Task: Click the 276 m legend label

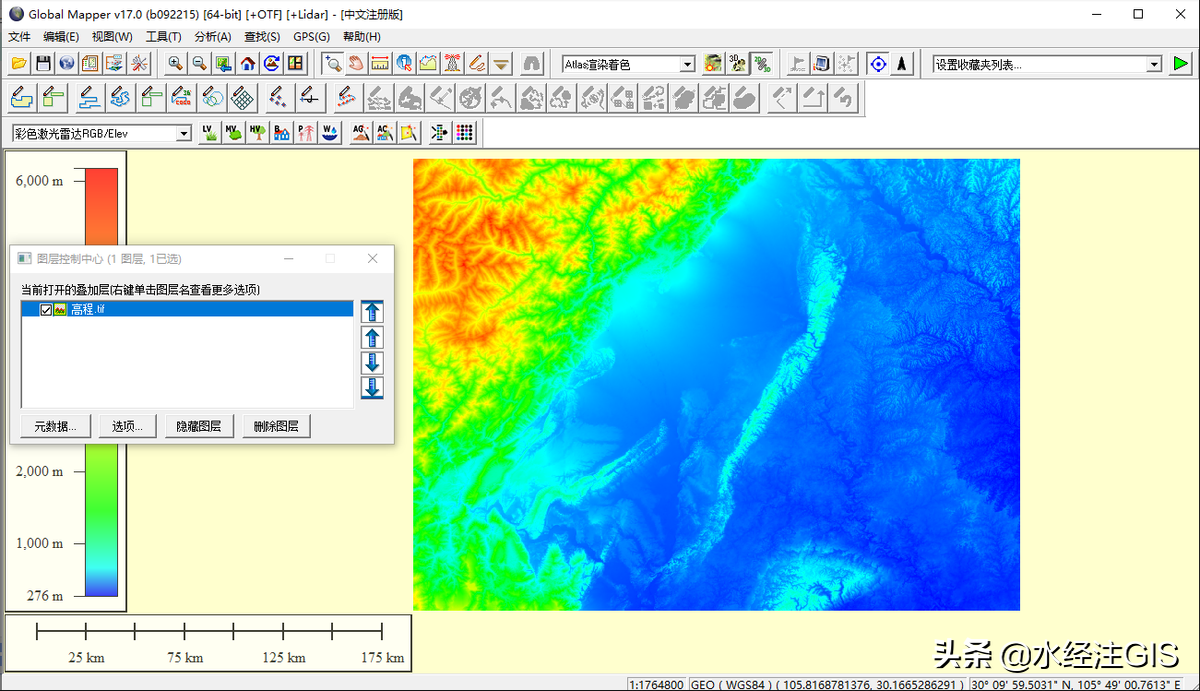Action: point(44,596)
